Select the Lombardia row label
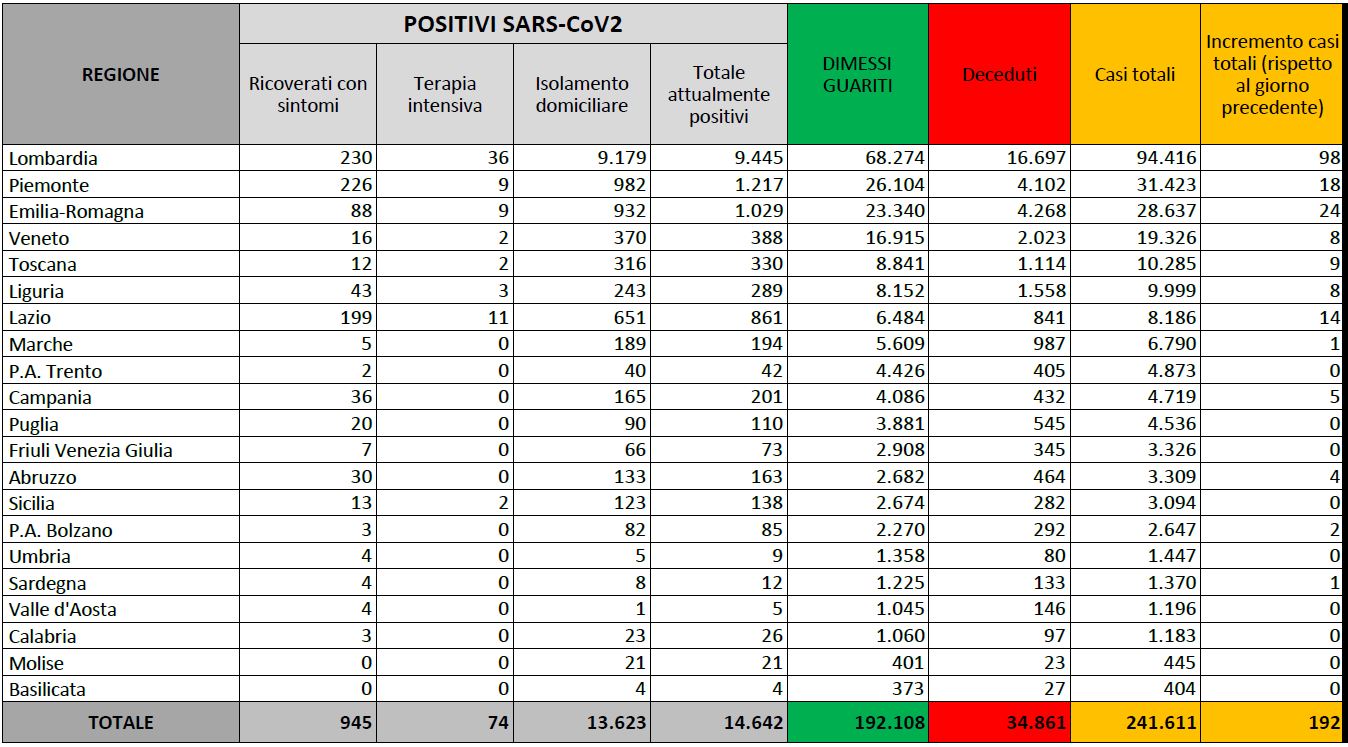Screen dimensions: 1348x747 (x=54, y=159)
